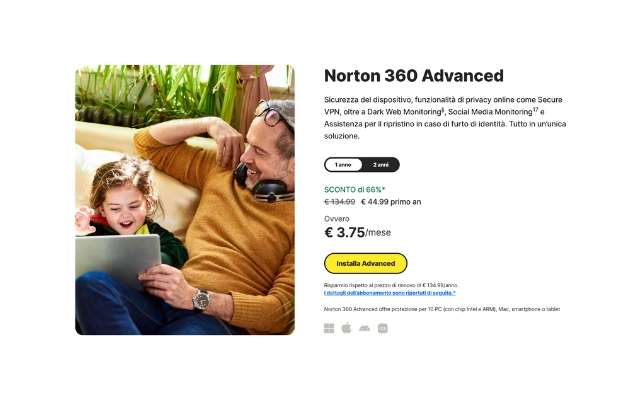Viewport: 640px width, 400px height.
Task: Click the SCONTO di 66% discount label
Action: (355, 190)
